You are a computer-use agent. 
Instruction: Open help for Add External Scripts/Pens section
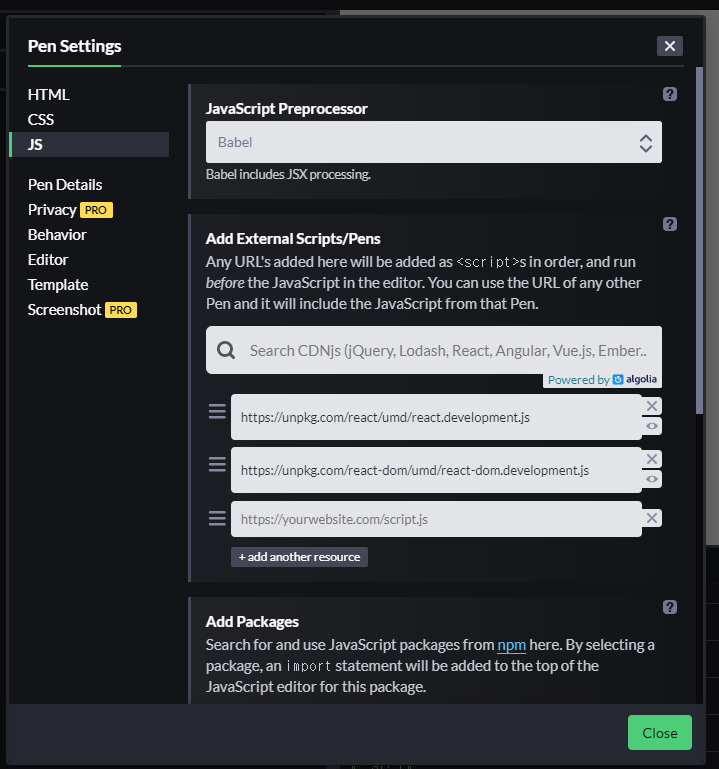(x=669, y=224)
